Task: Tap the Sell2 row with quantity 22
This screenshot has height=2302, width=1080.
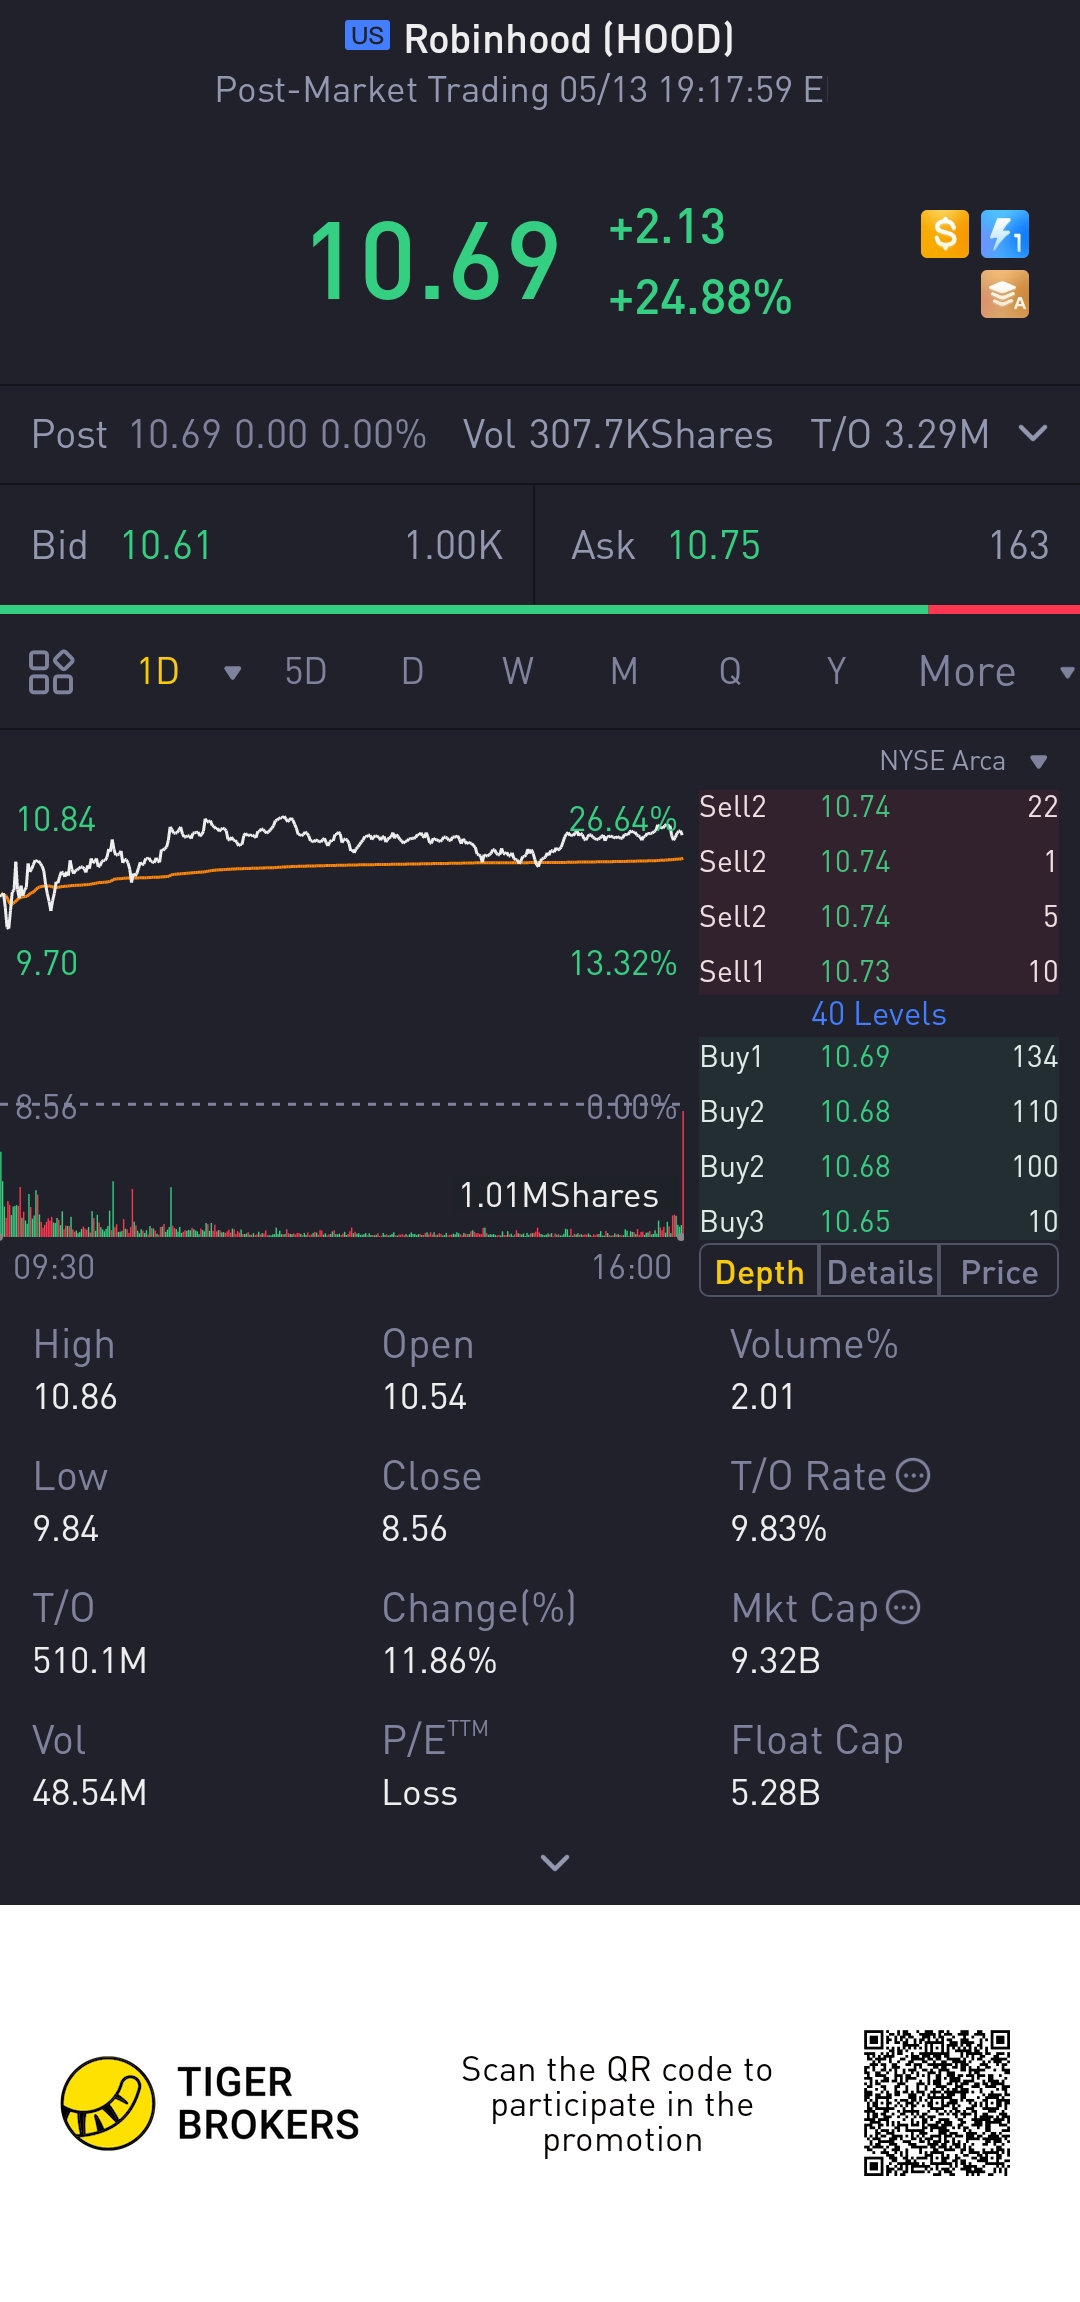Action: coord(878,807)
